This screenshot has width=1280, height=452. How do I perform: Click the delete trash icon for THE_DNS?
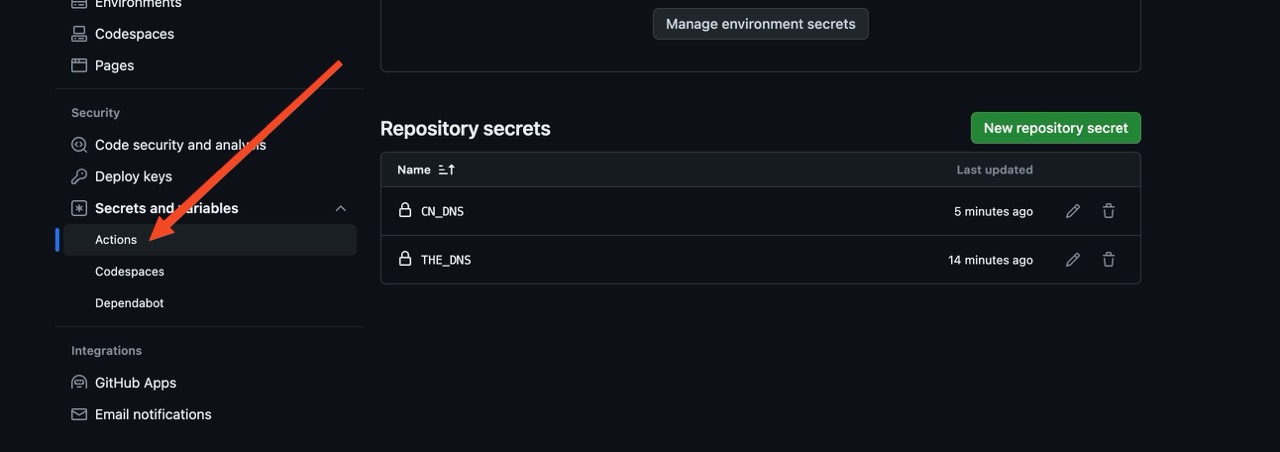tap(1108, 260)
